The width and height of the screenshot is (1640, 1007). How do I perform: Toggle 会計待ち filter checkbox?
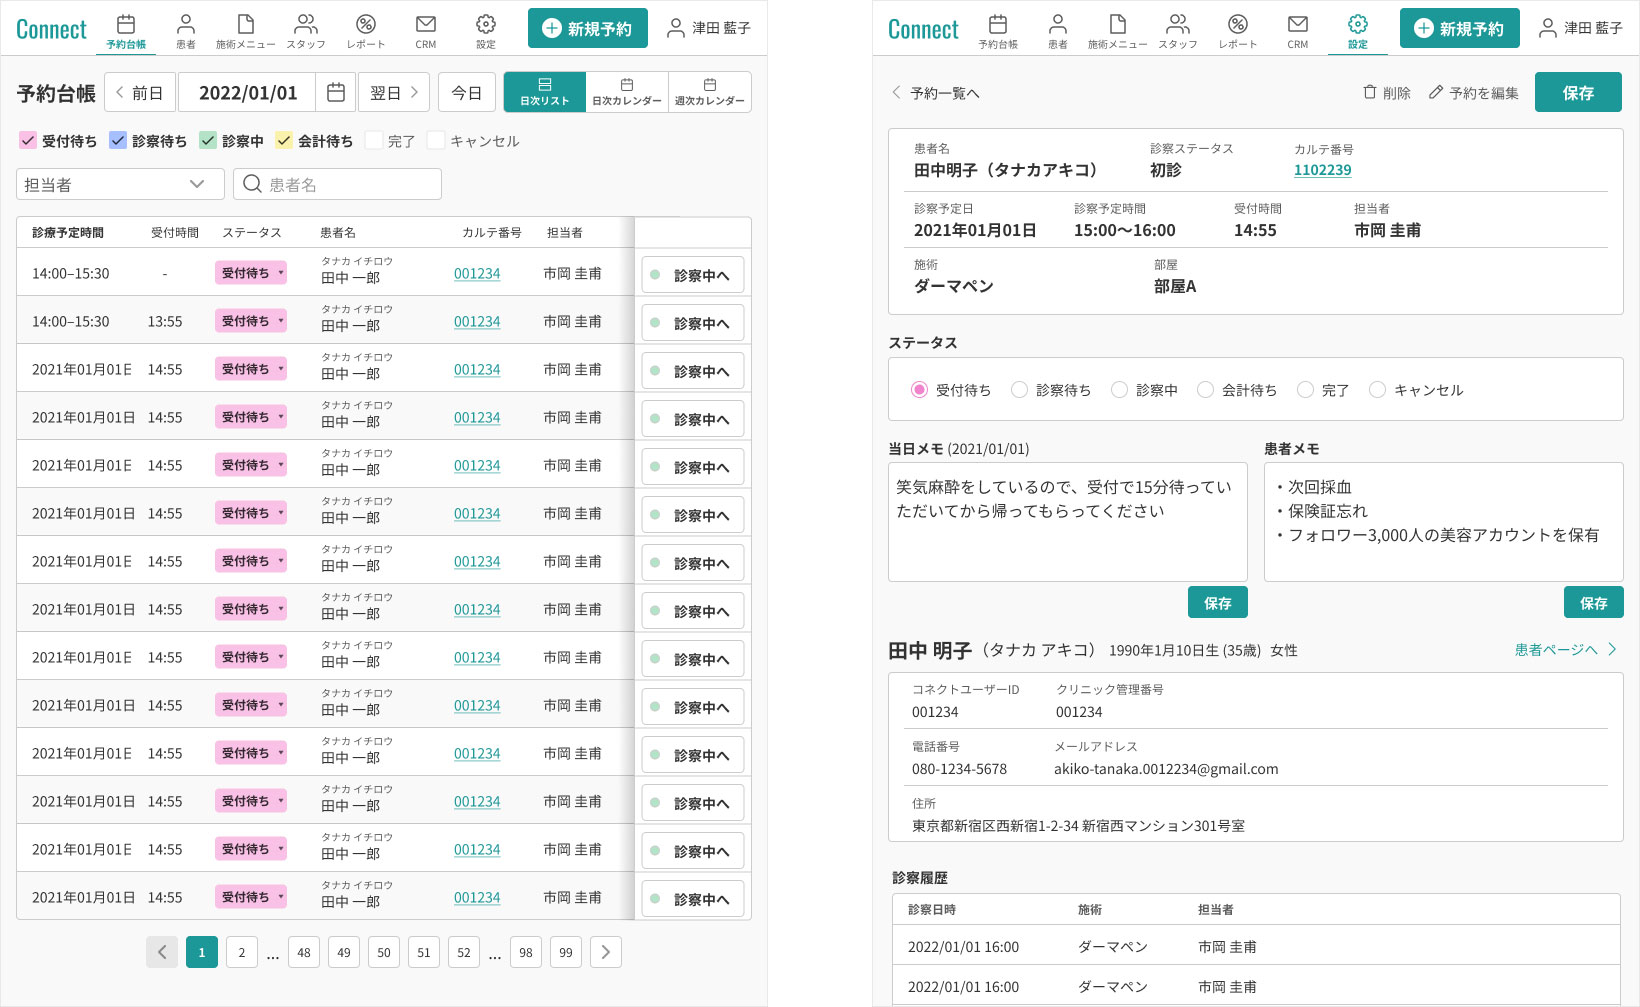(x=284, y=141)
